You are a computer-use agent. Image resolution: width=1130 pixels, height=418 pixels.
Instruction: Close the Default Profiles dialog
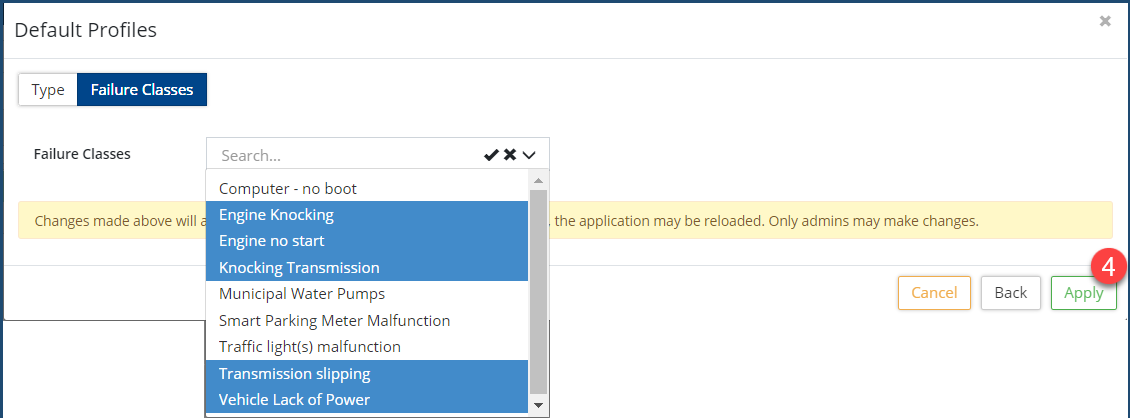click(1105, 21)
